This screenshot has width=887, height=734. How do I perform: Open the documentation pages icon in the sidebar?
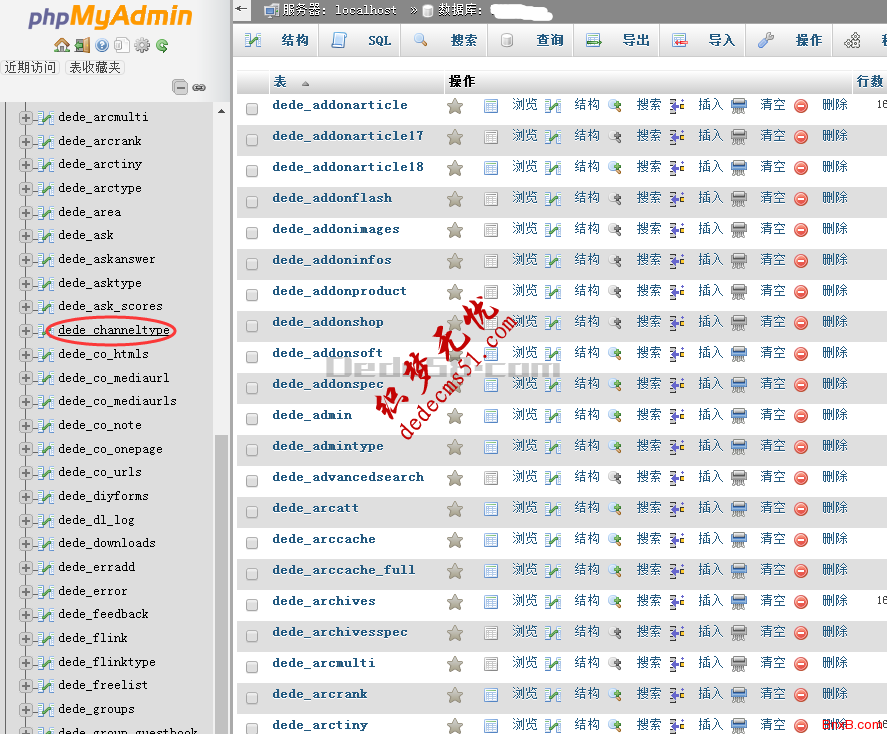pyautogui.click(x=122, y=45)
